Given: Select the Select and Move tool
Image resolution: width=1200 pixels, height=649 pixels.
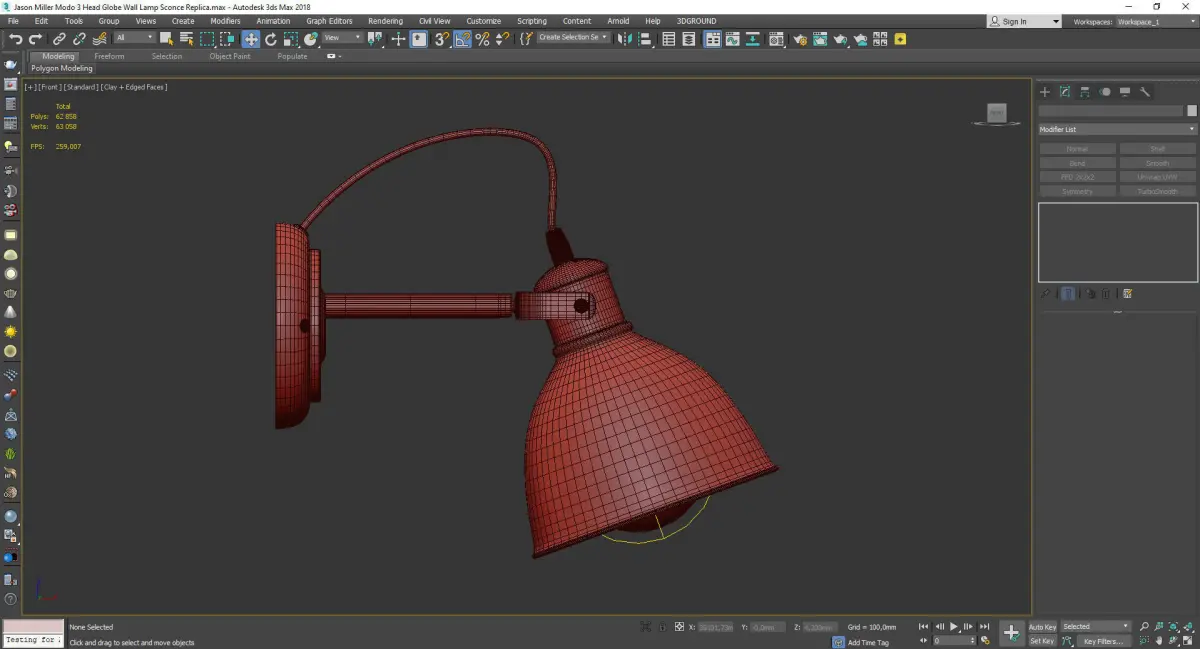Looking at the screenshot, I should pos(250,39).
